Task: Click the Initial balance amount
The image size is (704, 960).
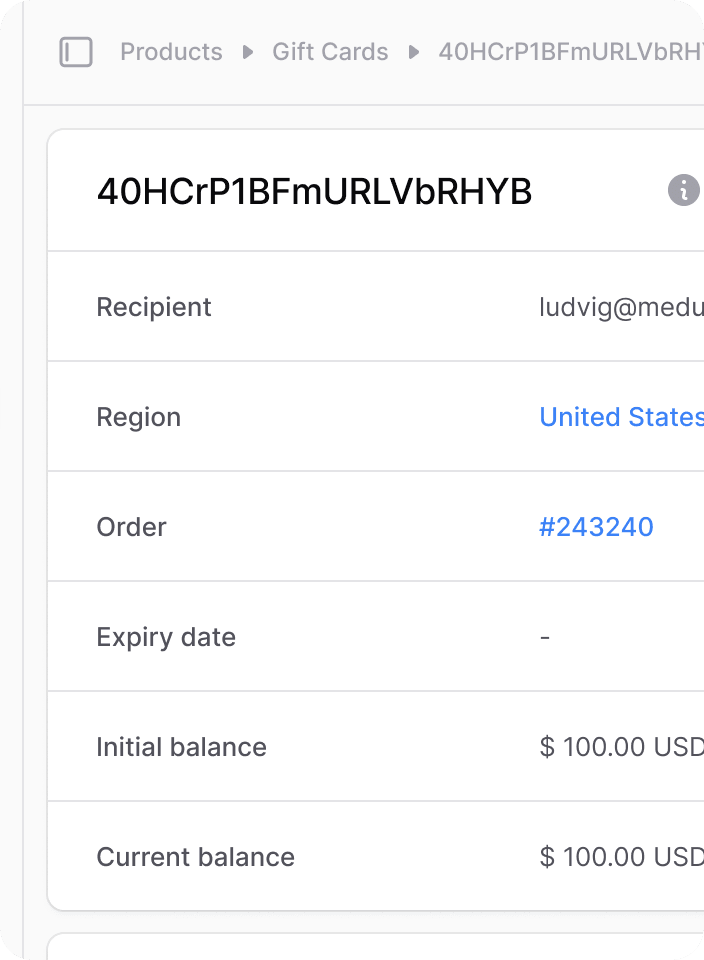Action: (x=620, y=747)
